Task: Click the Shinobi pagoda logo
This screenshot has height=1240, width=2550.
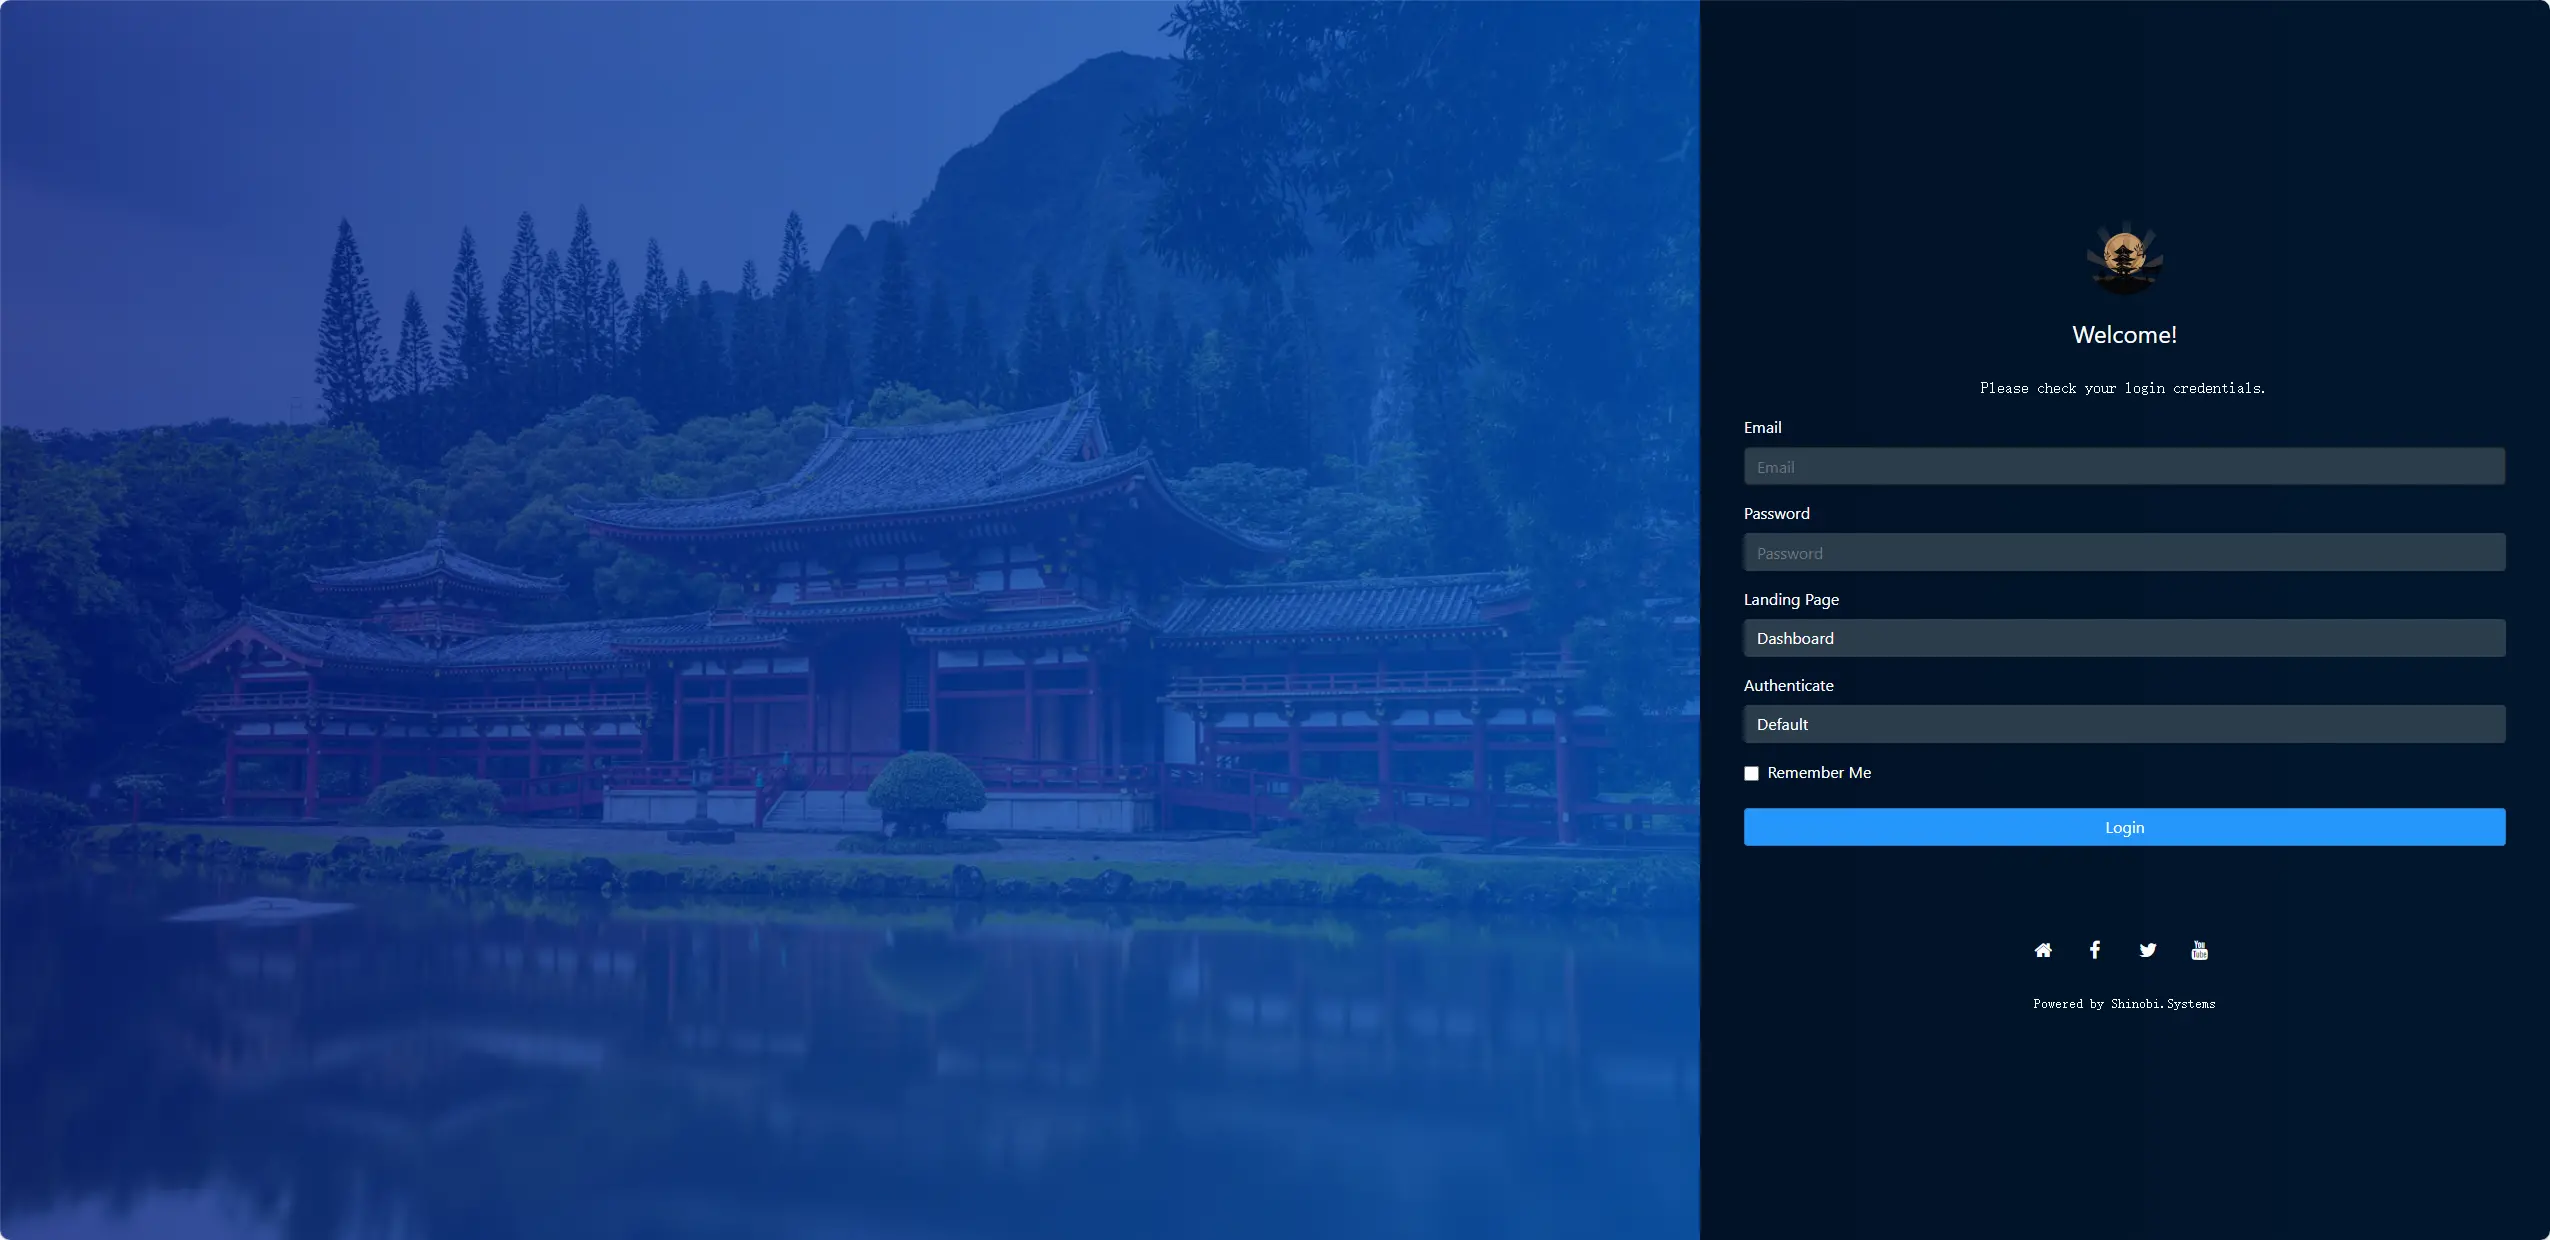Action: (x=2124, y=259)
